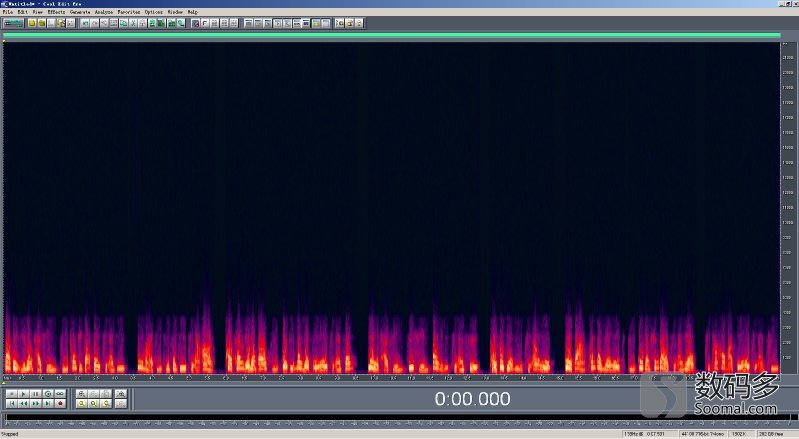
Task: Click the second yellow magnifier zoom icon
Action: coord(94,403)
